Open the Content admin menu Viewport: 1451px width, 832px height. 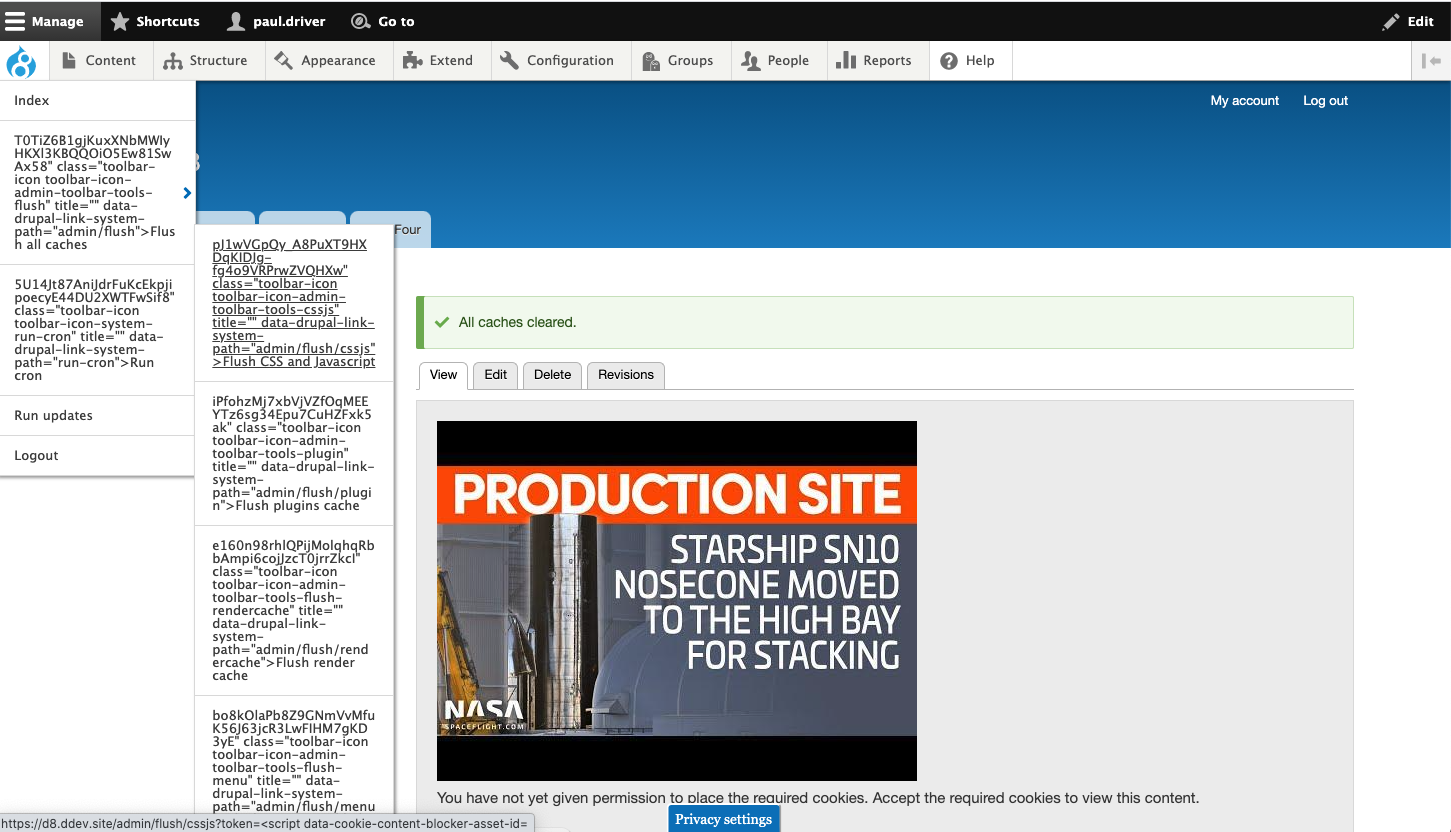click(x=99, y=61)
